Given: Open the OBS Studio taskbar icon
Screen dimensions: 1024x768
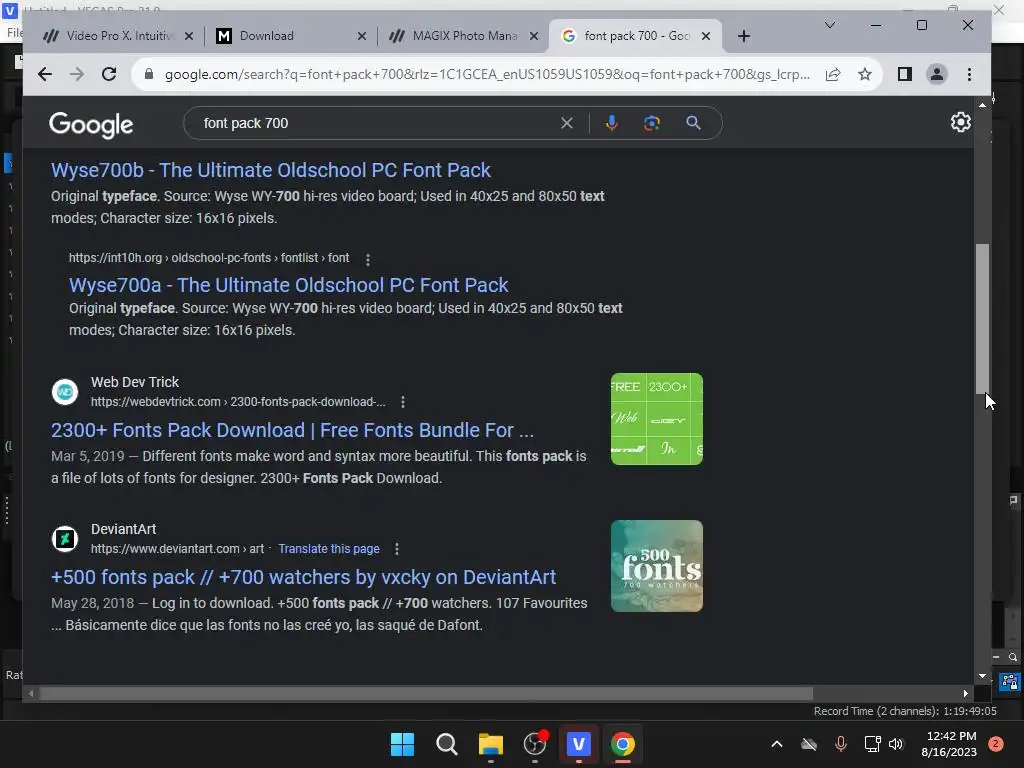Looking at the screenshot, I should 535,744.
